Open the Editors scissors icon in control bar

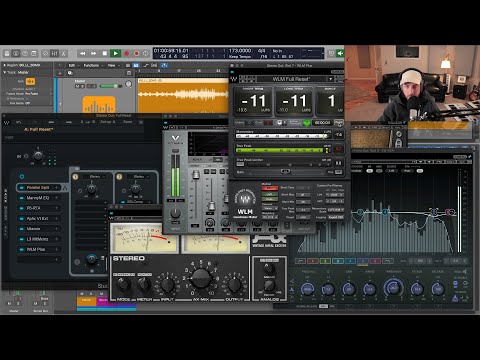coord(64,53)
